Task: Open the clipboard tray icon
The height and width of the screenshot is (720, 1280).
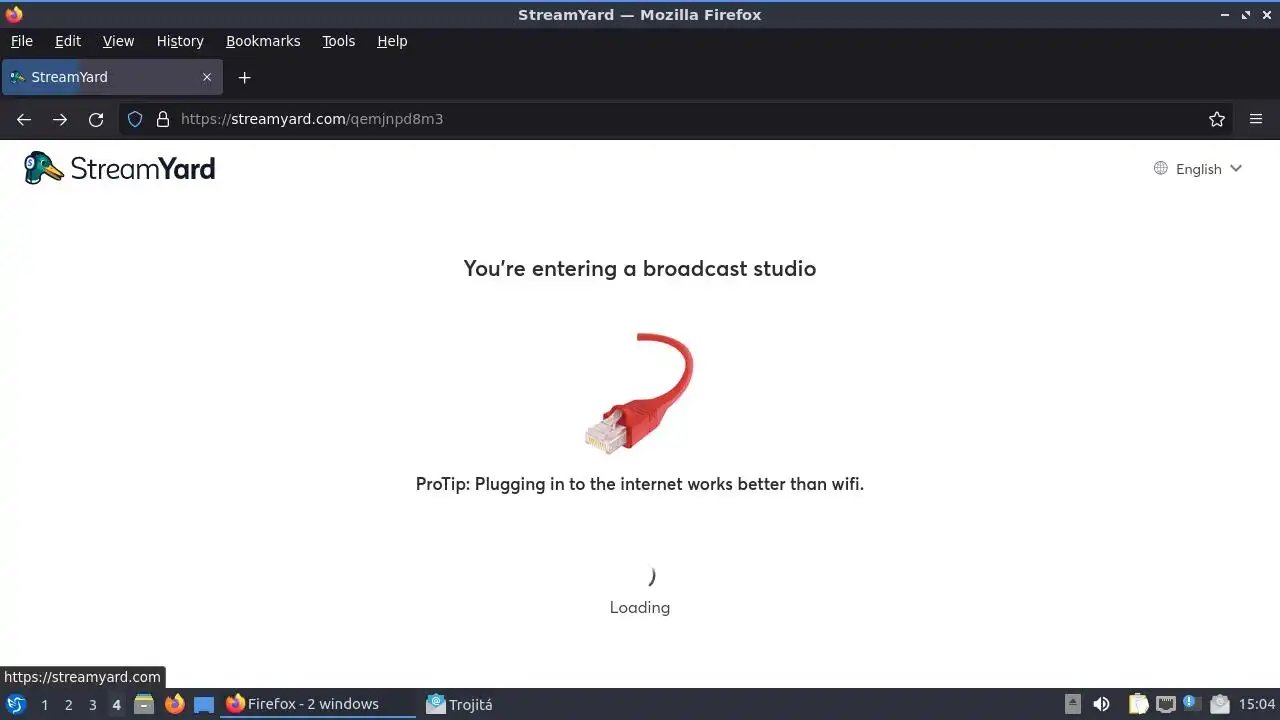Action: [x=1138, y=704]
